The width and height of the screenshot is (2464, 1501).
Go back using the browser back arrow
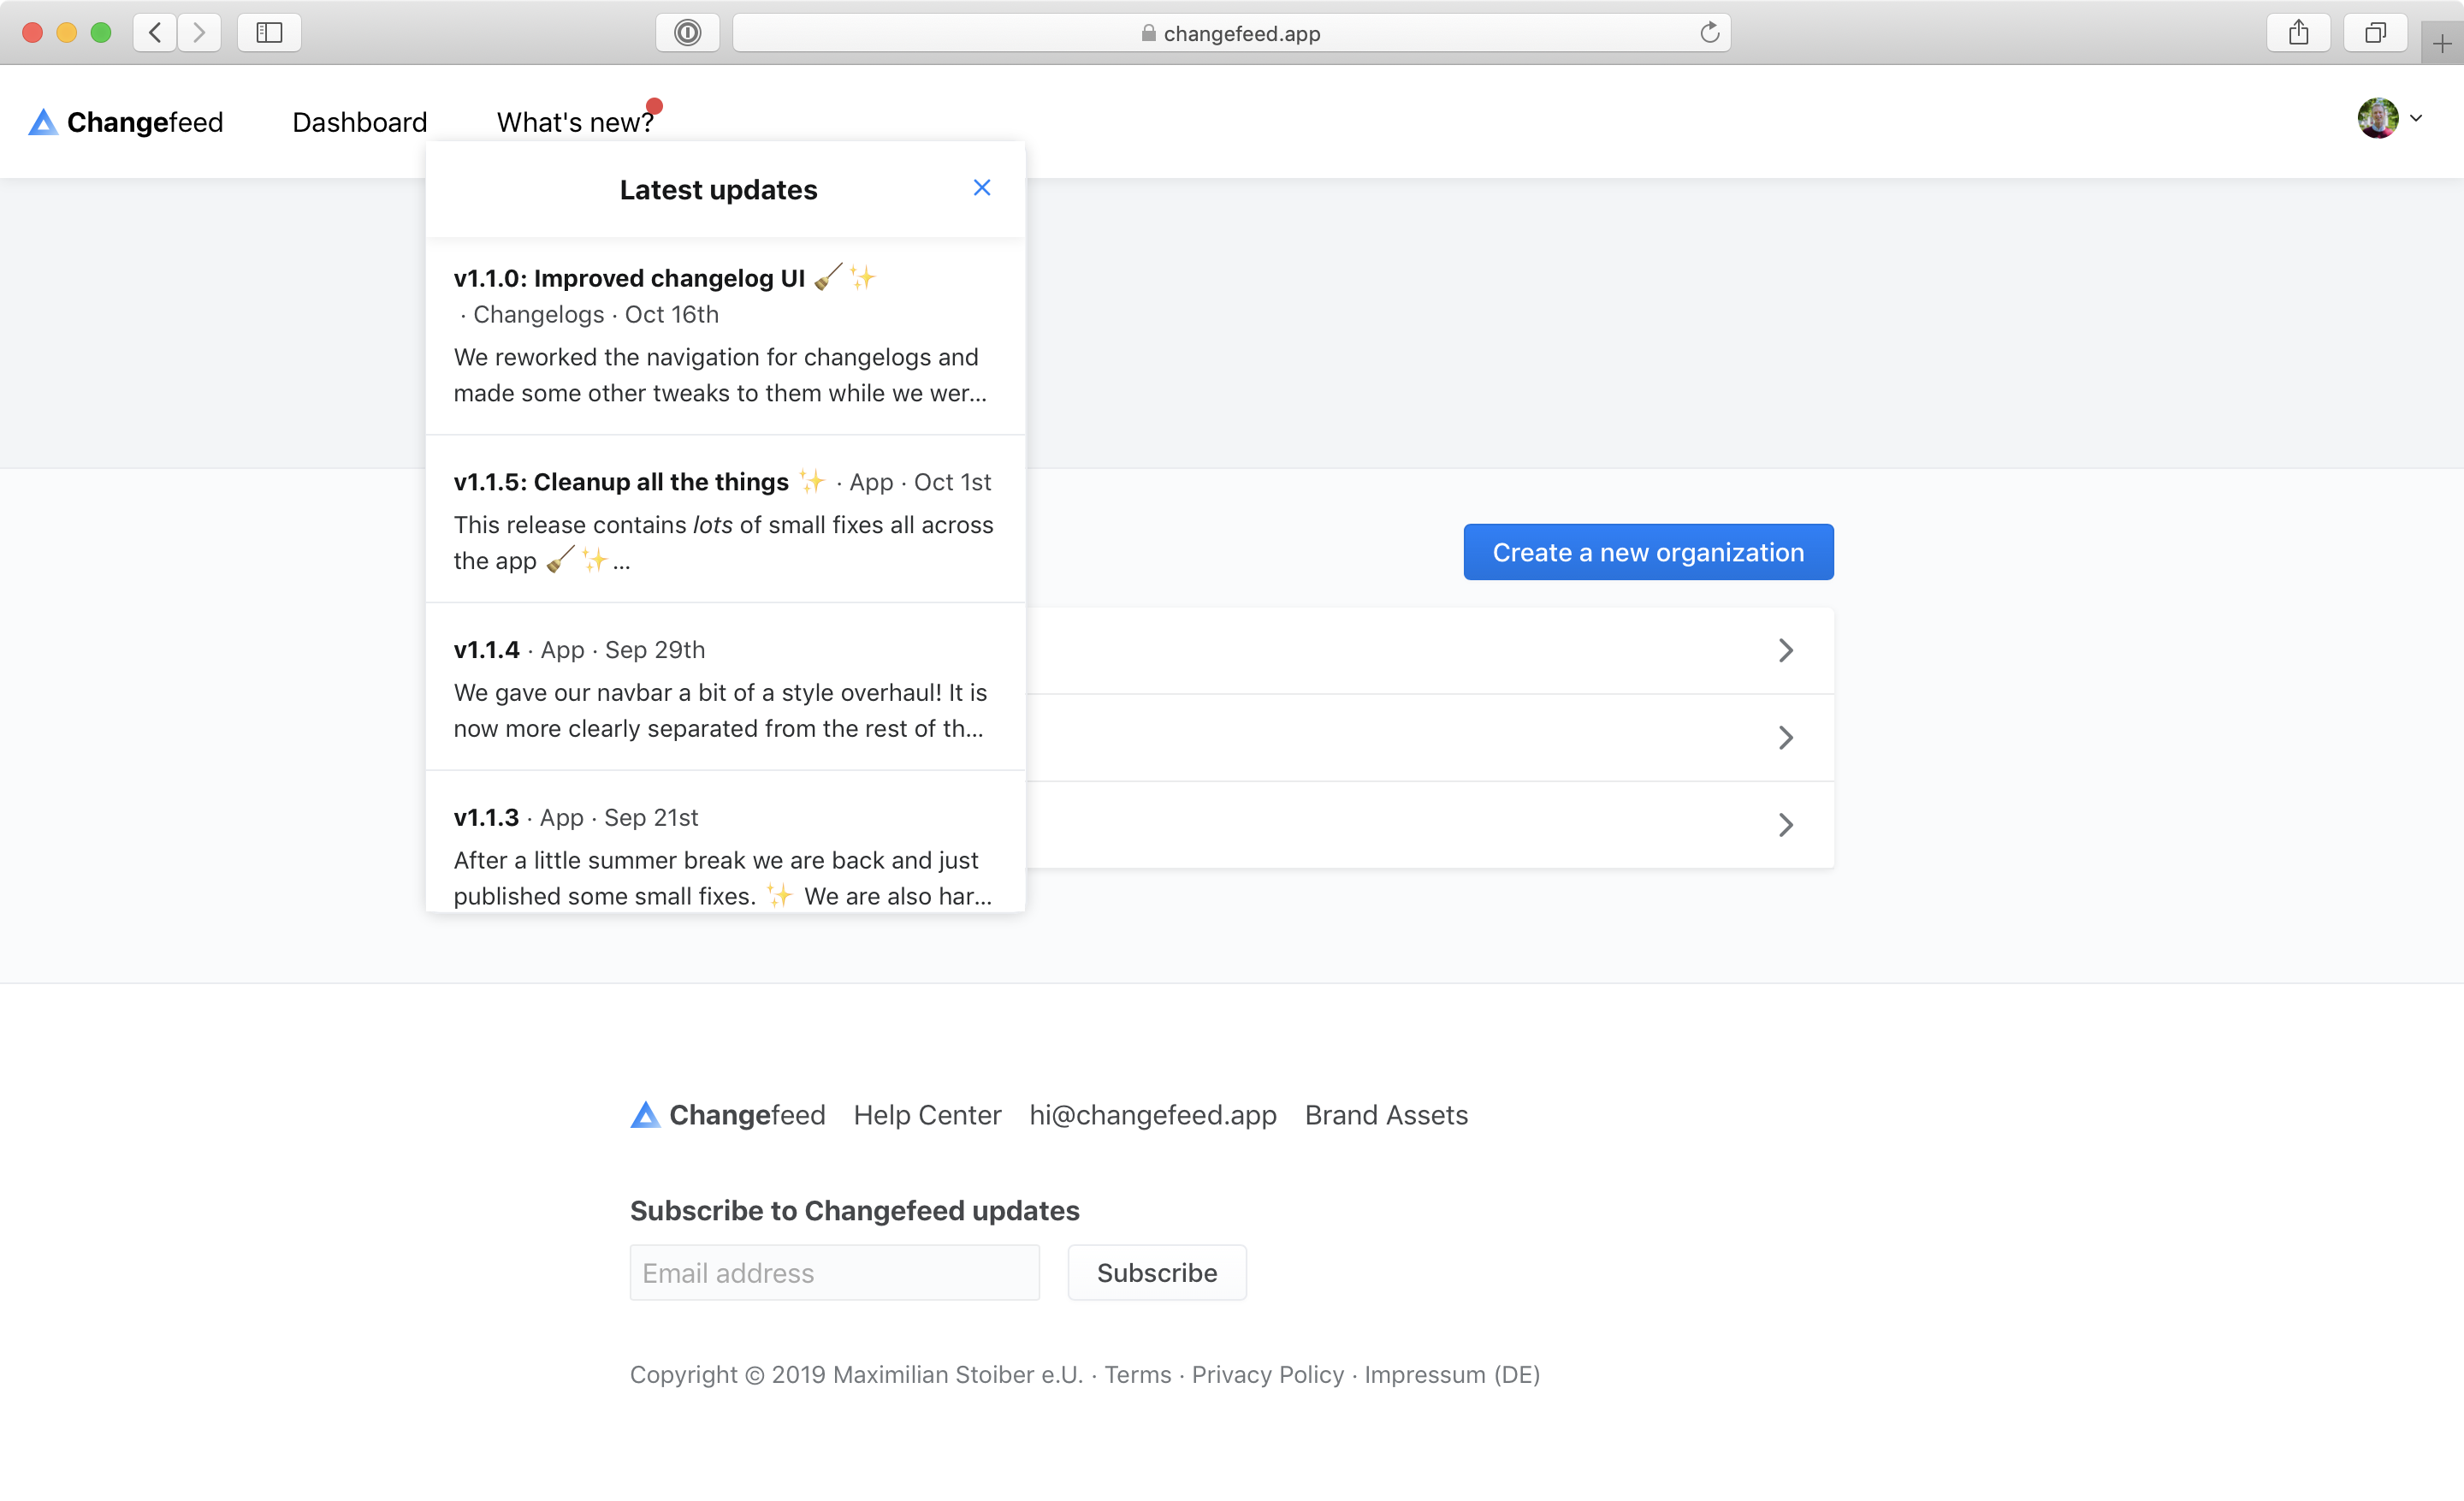(x=154, y=32)
